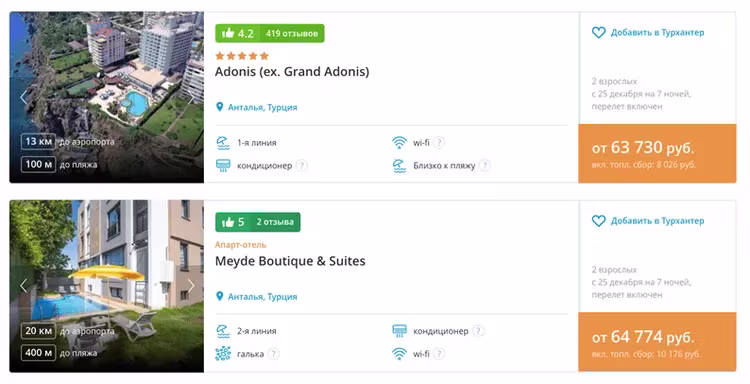
Task: Click wi-fi icon in Meyde card
Action: 399,354
